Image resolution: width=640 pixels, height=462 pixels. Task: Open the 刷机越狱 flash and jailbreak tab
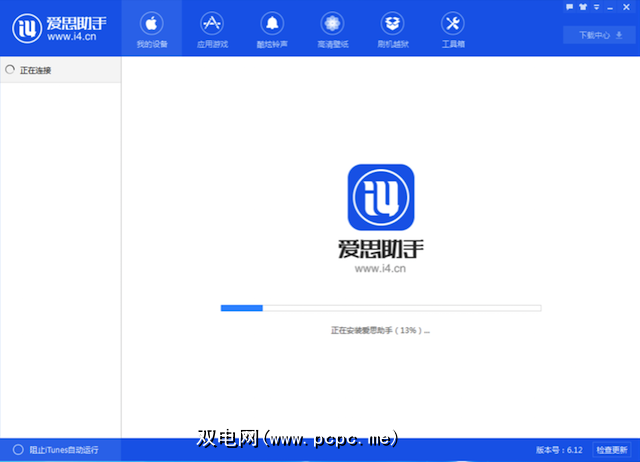point(393,29)
